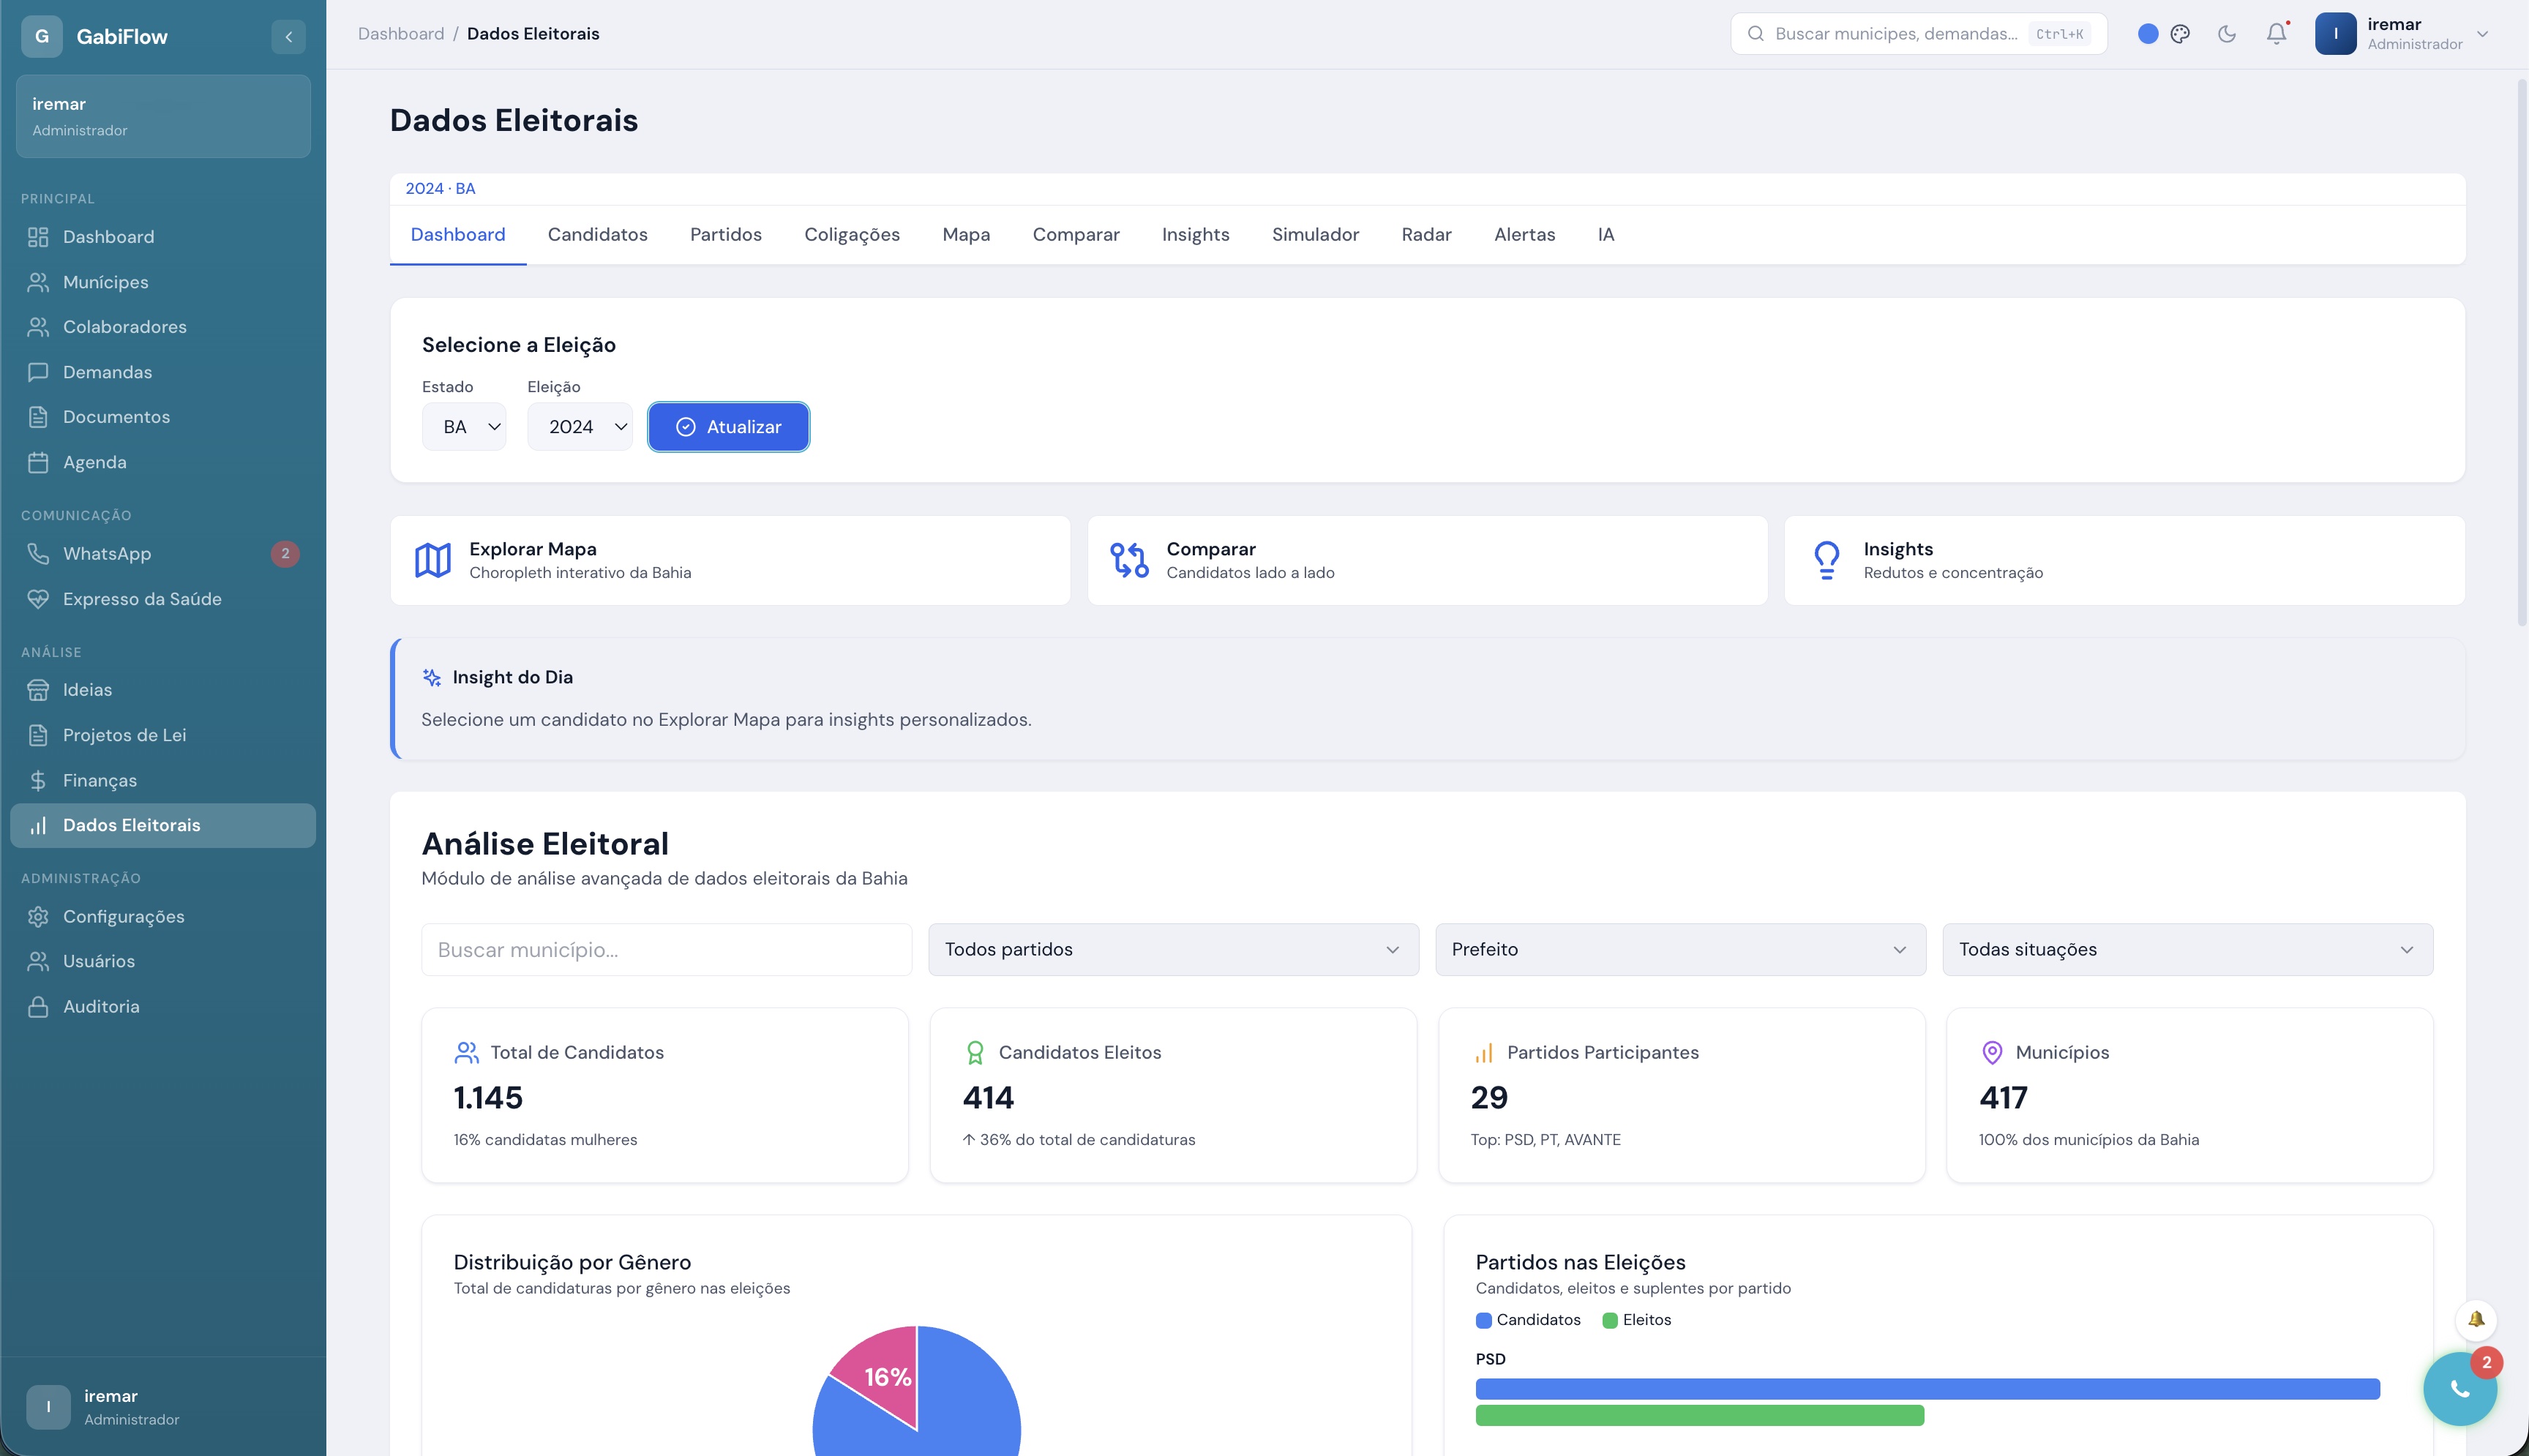This screenshot has height=1456, width=2529.
Task: Click the blue accent color swatch in header
Action: point(2147,34)
